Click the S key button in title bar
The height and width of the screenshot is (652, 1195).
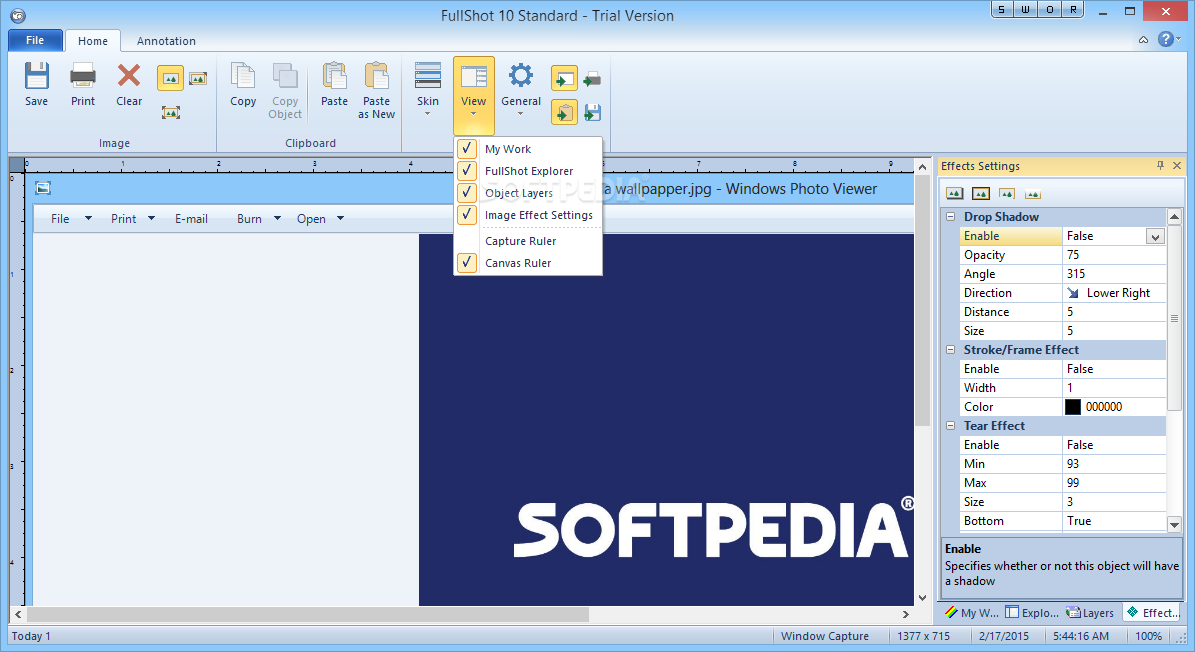1001,9
